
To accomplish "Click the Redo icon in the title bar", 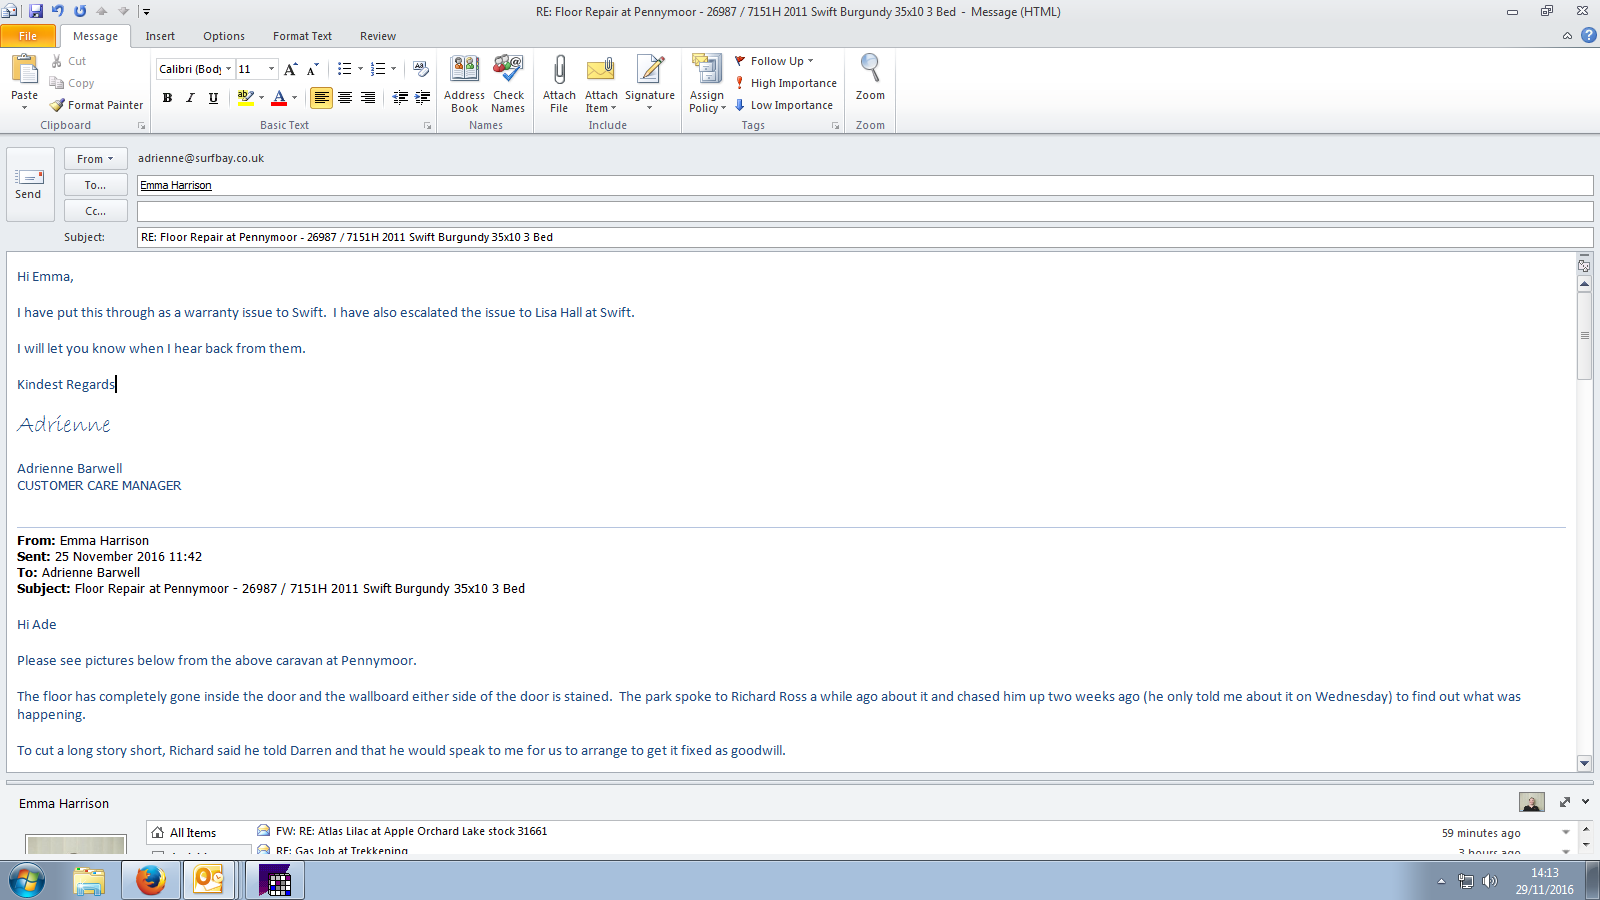I will 80,11.
